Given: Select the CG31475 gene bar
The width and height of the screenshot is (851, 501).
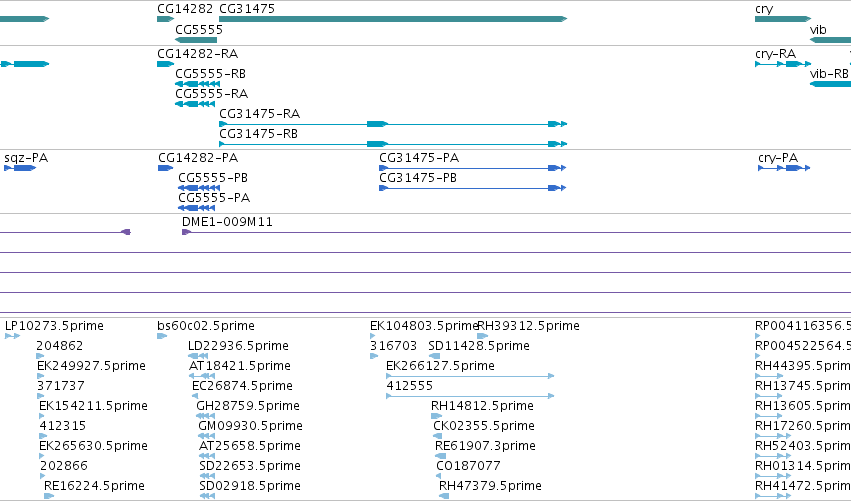Looking at the screenshot, I should tap(393, 19).
